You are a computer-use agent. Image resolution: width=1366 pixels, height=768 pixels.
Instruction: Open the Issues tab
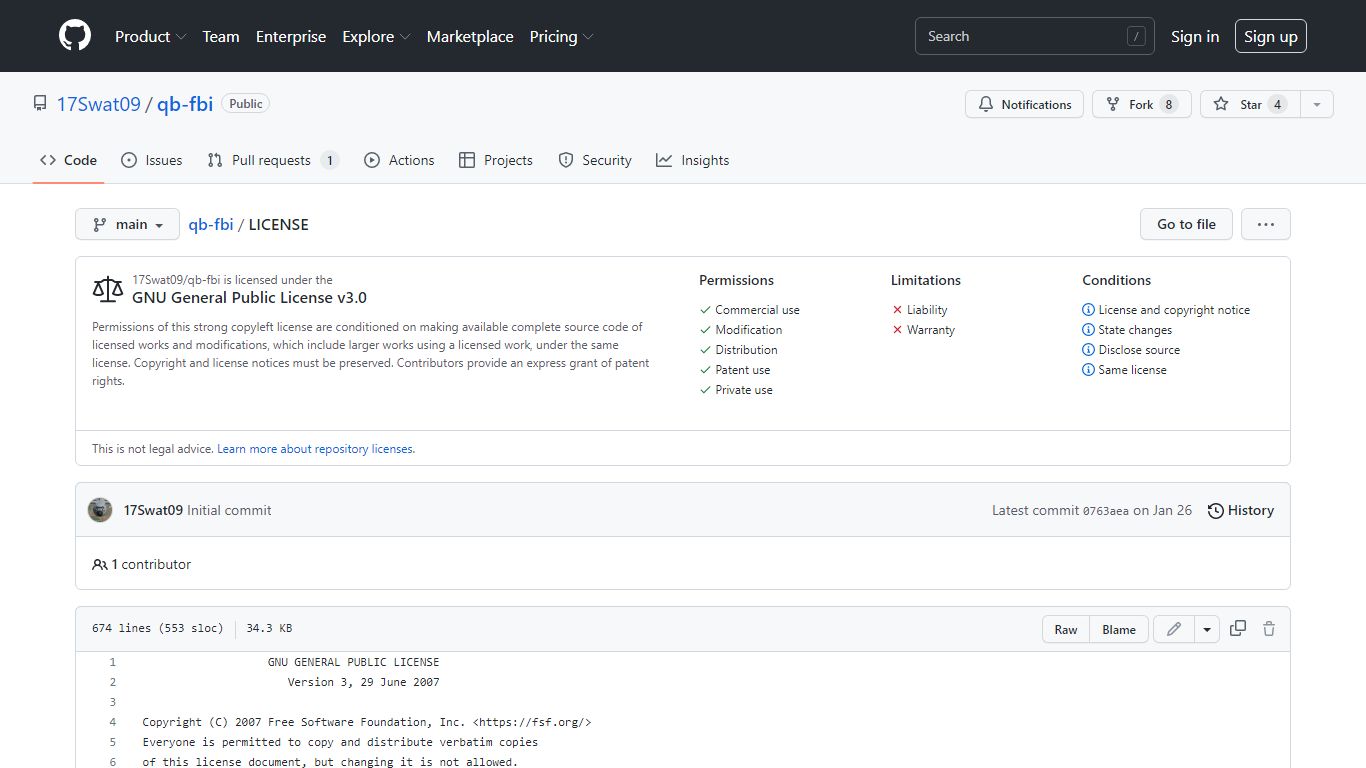coord(152,160)
